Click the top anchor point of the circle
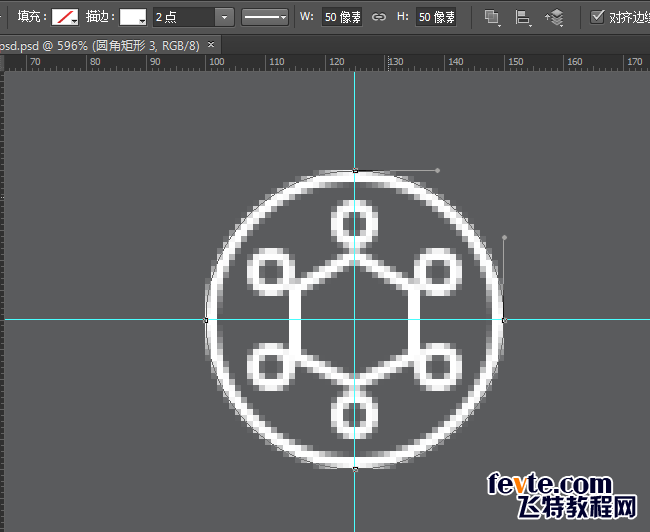 [355, 170]
